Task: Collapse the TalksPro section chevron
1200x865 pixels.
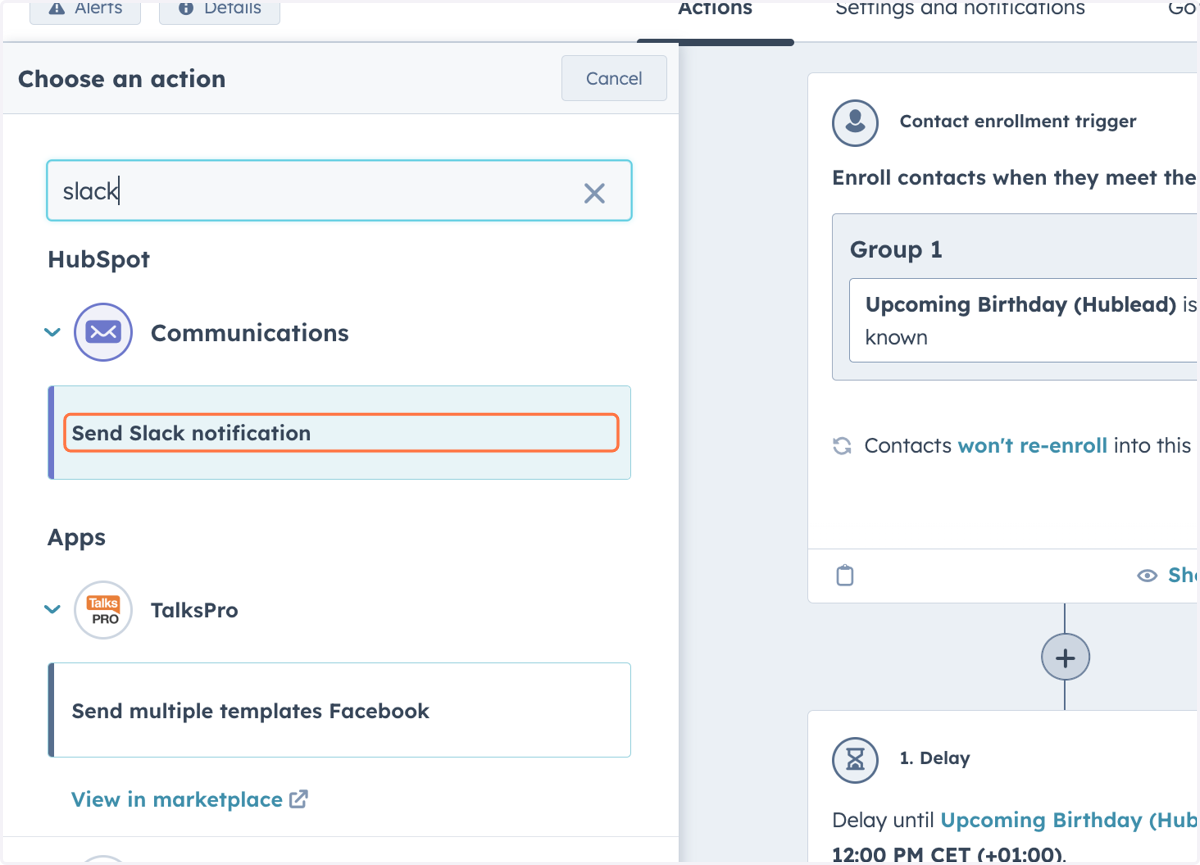Action: pos(53,610)
